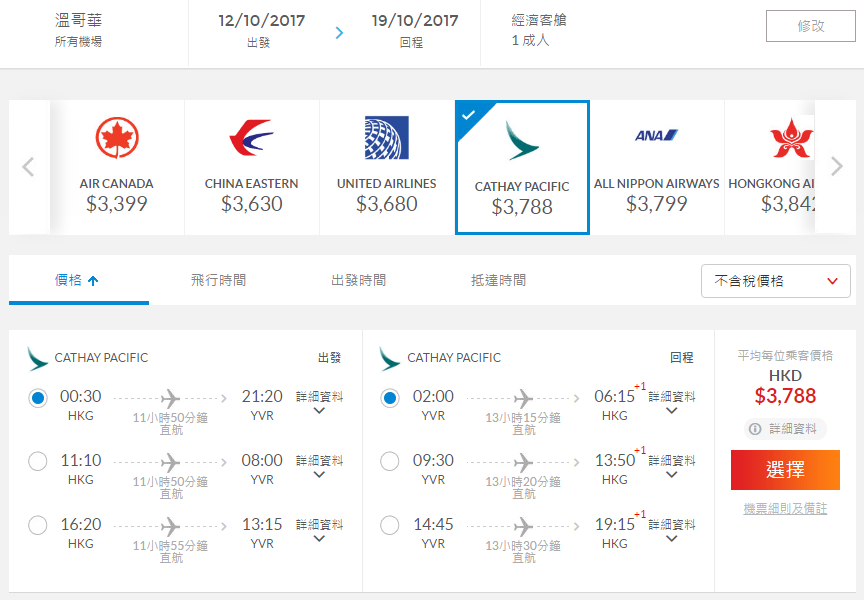Image resolution: width=864 pixels, height=600 pixels.
Task: Filter by United Airlines $3,680 card
Action: pos(387,167)
